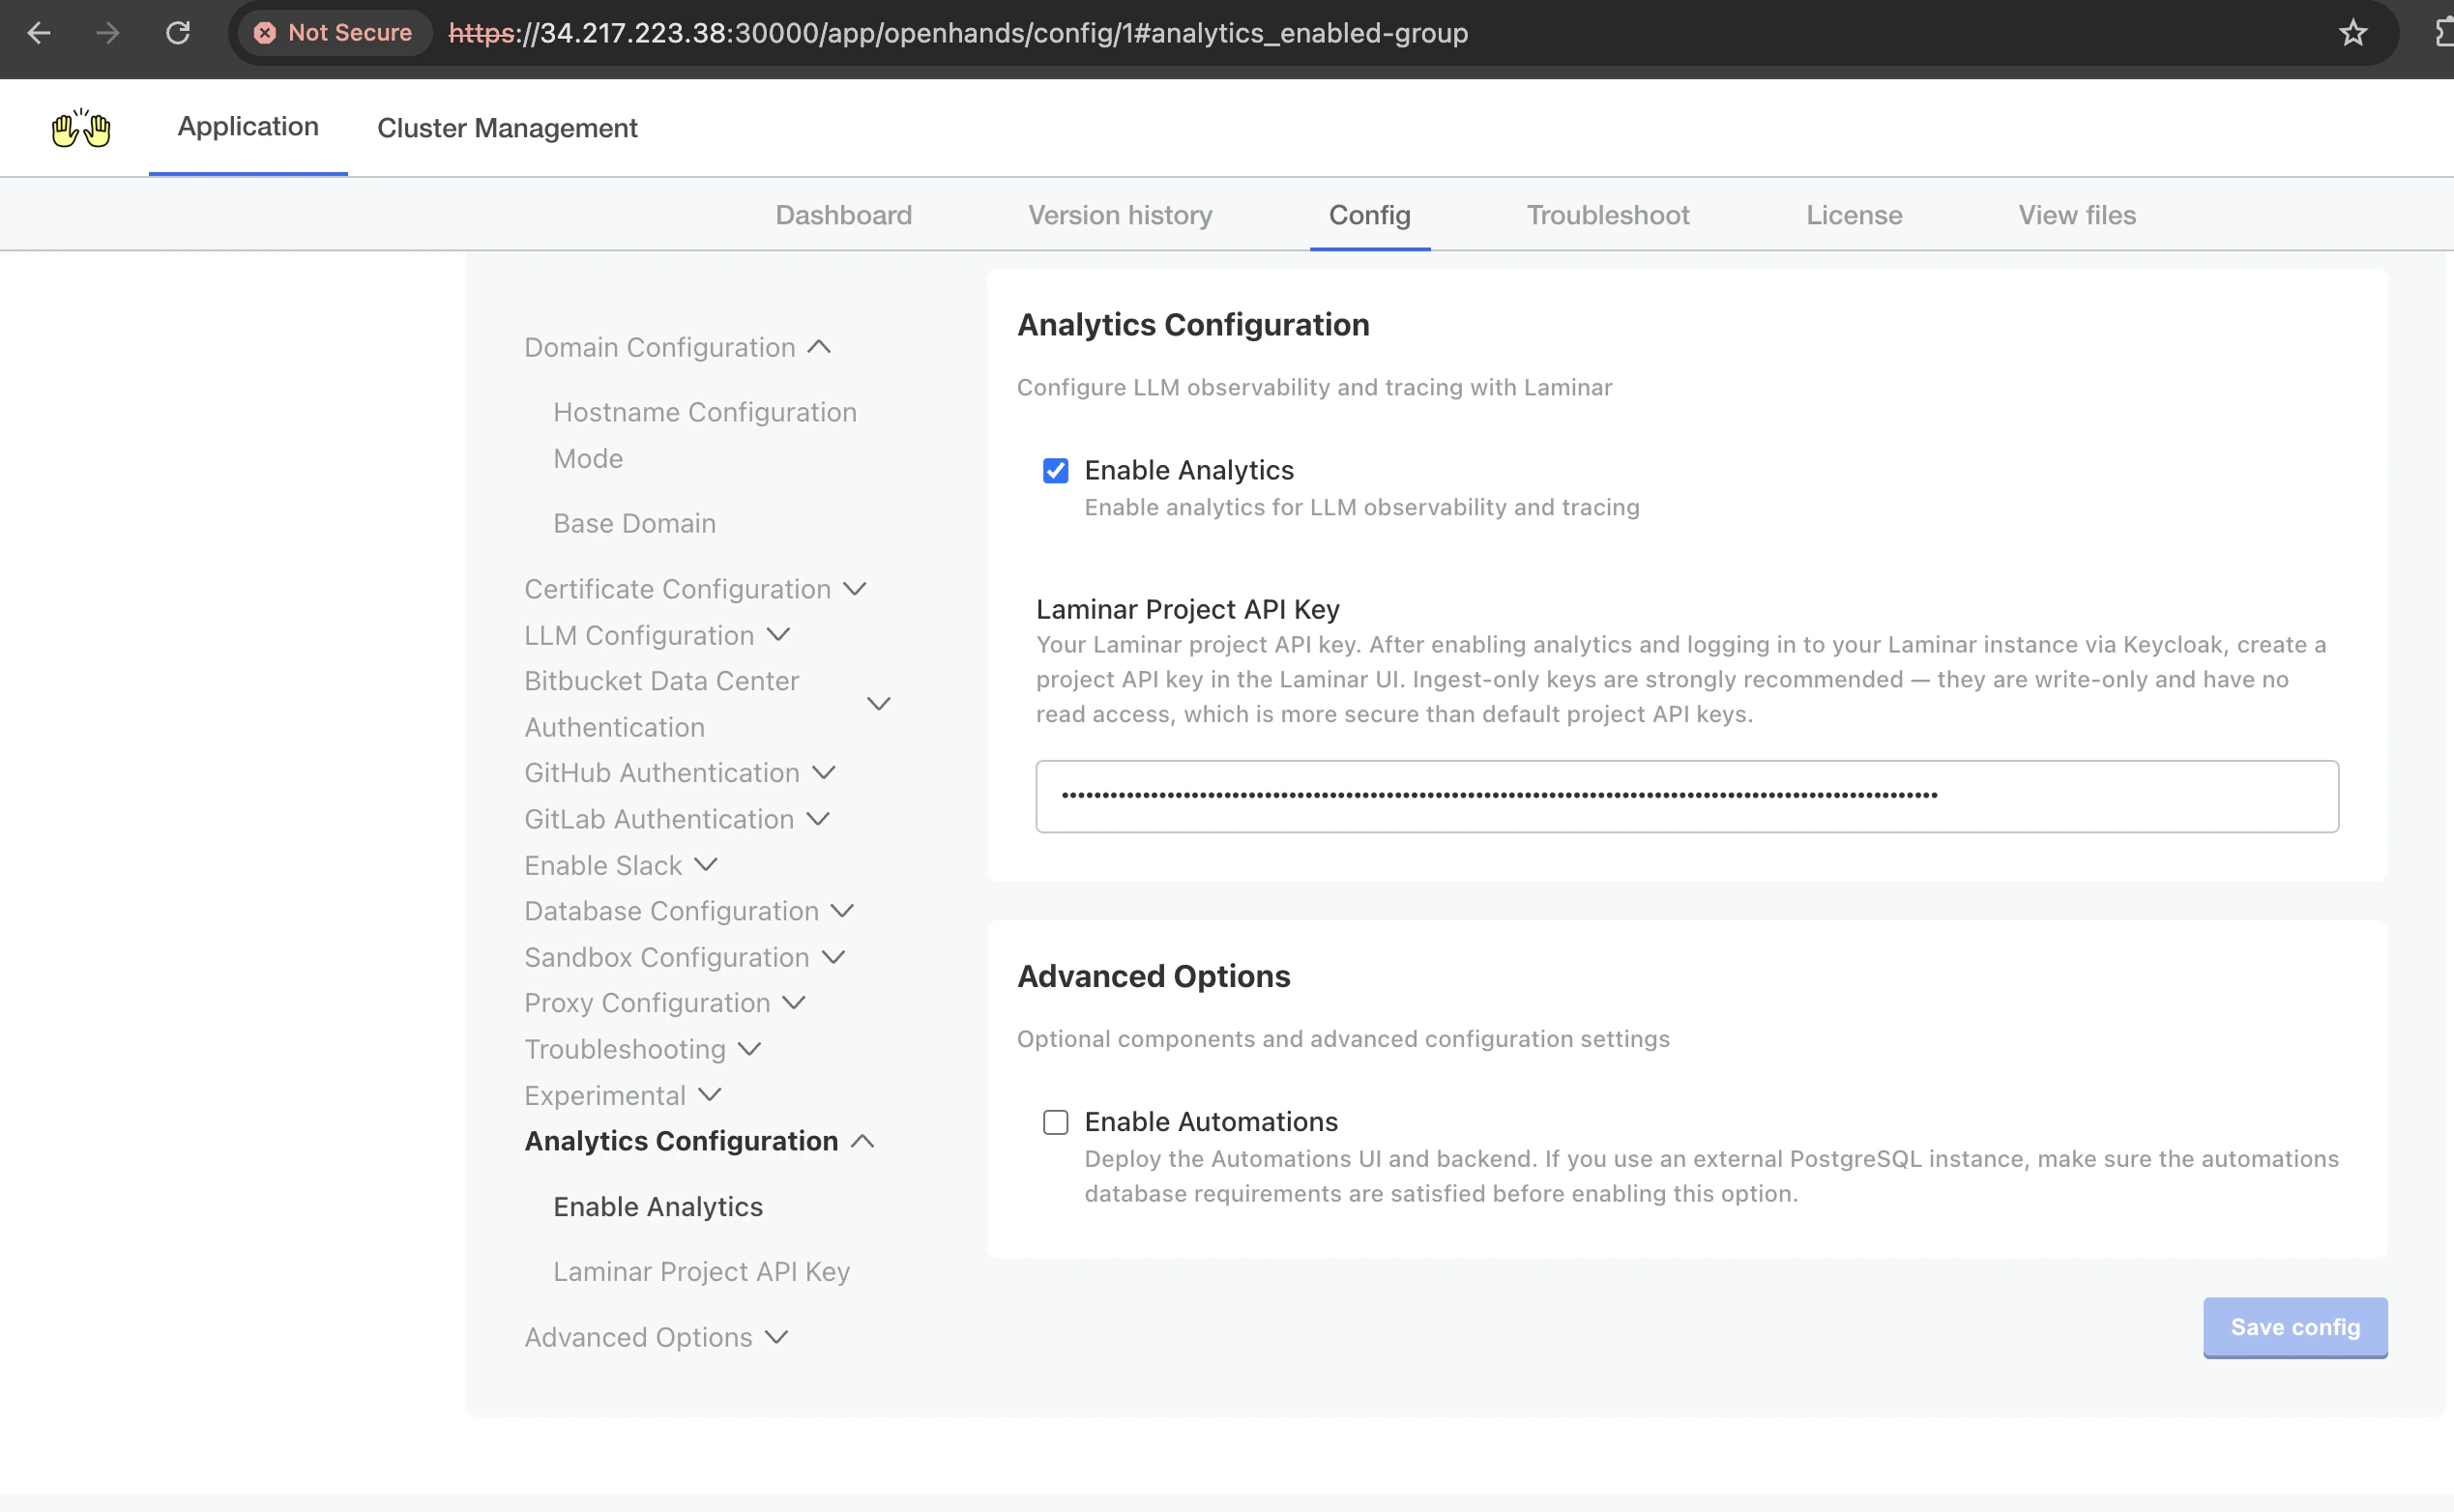Click the browser forward arrow
This screenshot has width=2454, height=1512.
(107, 33)
